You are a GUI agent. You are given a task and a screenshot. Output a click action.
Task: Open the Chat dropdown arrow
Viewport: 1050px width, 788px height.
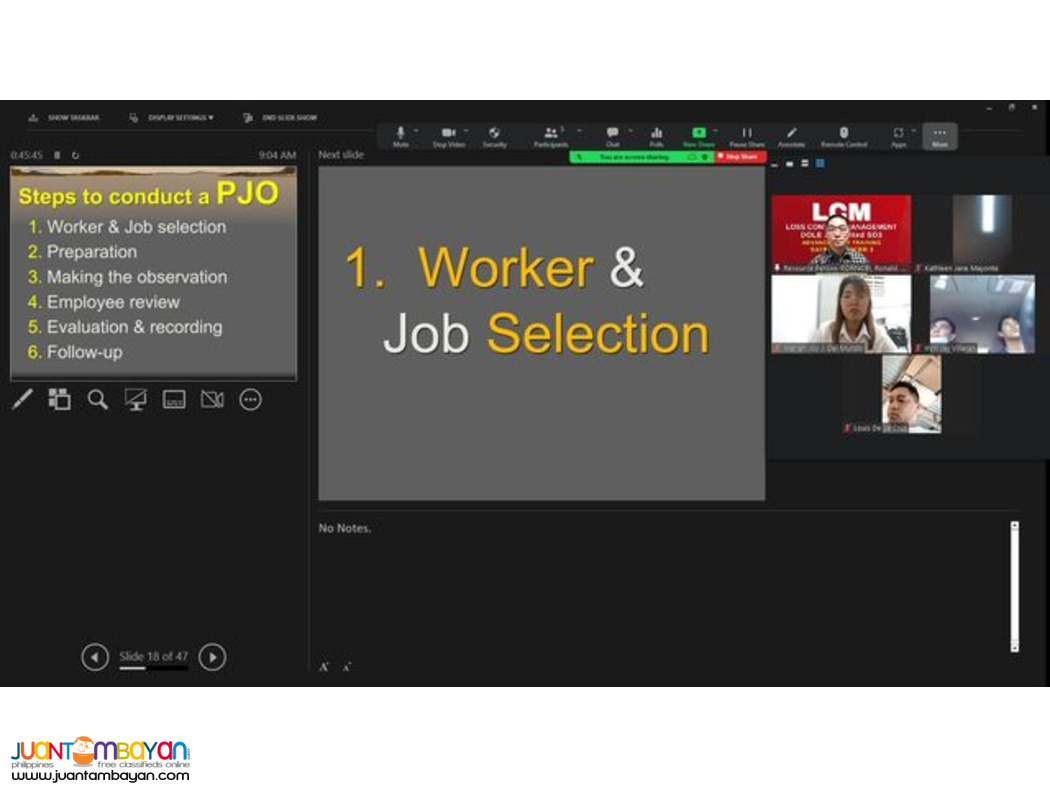[630, 129]
